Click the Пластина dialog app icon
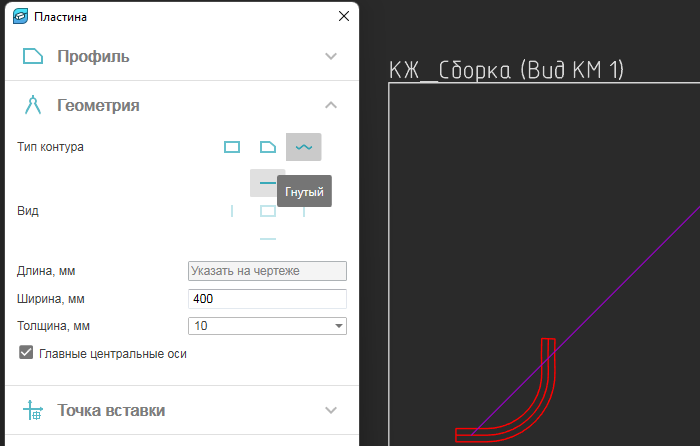 click(x=21, y=17)
